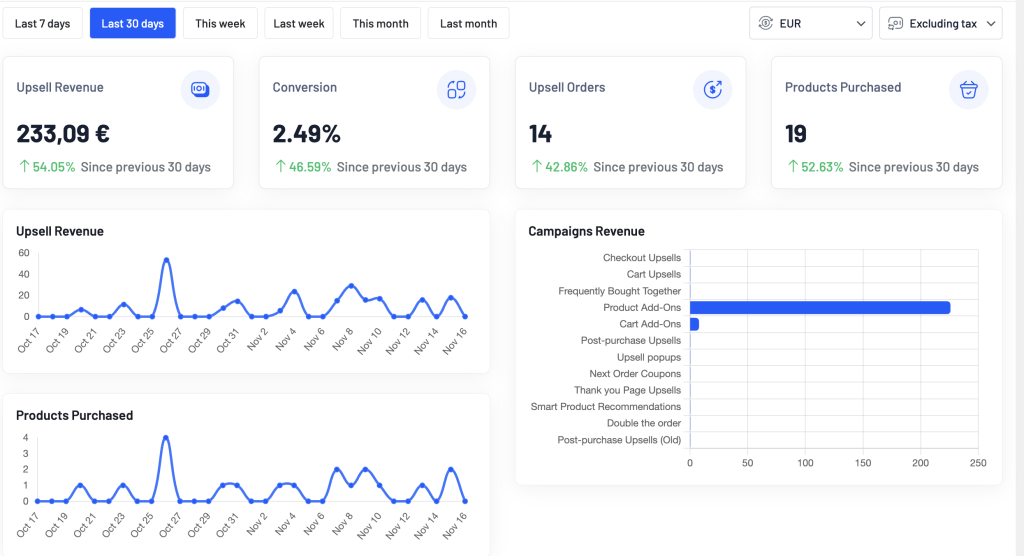Click the Oct 26 peak on Upsell Revenue chart
This screenshot has width=1024, height=556.
(x=166, y=260)
